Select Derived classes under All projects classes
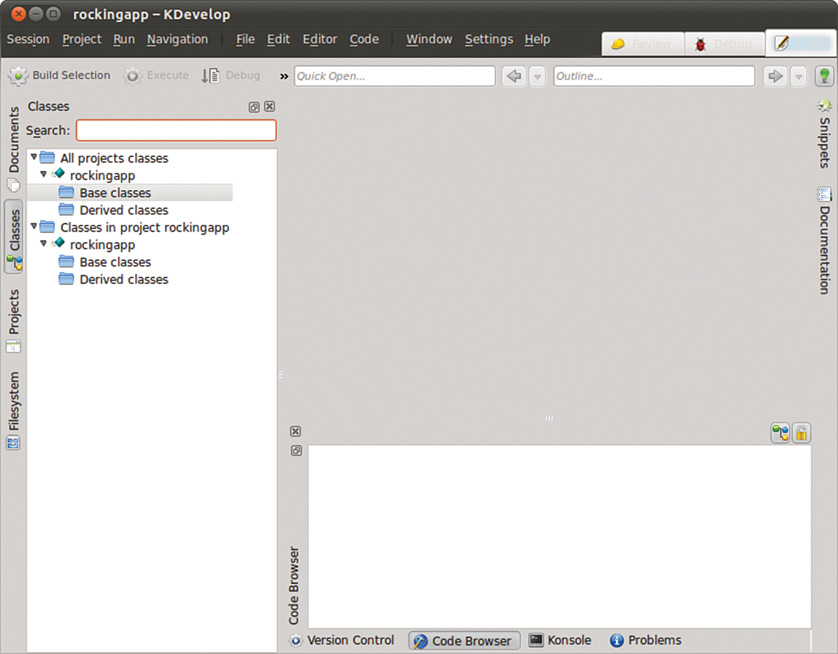Screen dimensions: 838x654 click(x=113, y=210)
